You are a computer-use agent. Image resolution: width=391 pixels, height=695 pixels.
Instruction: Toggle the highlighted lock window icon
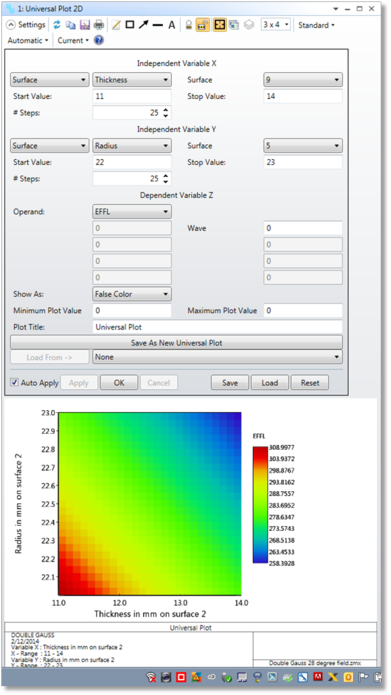(203, 25)
